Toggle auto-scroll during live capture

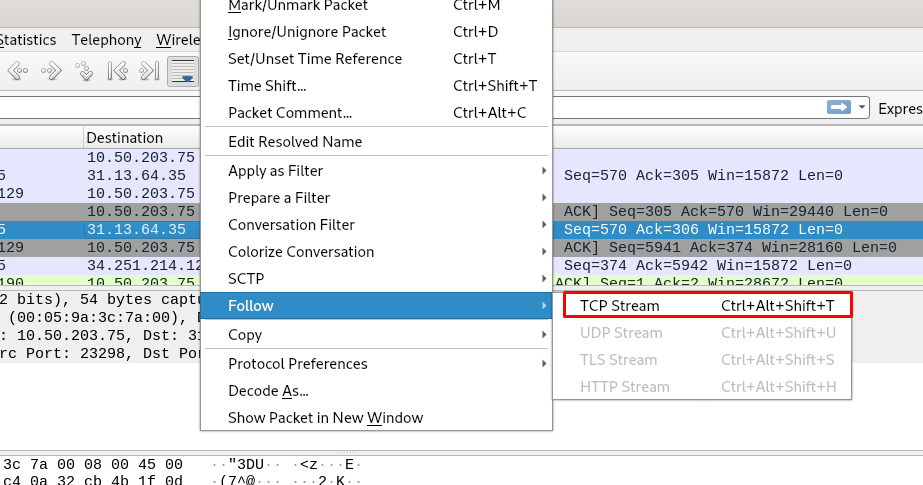click(183, 71)
